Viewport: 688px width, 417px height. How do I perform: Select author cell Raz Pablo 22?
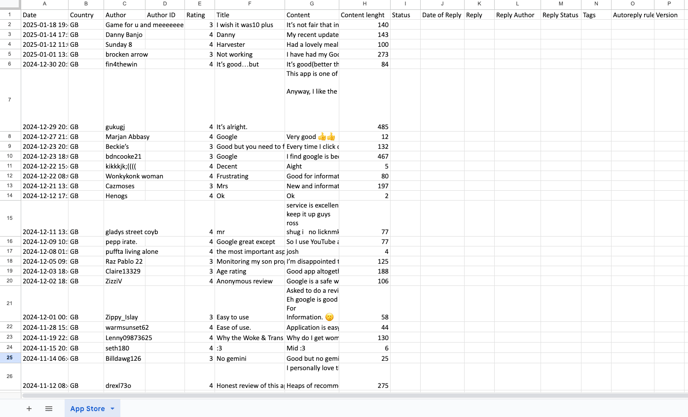124,261
